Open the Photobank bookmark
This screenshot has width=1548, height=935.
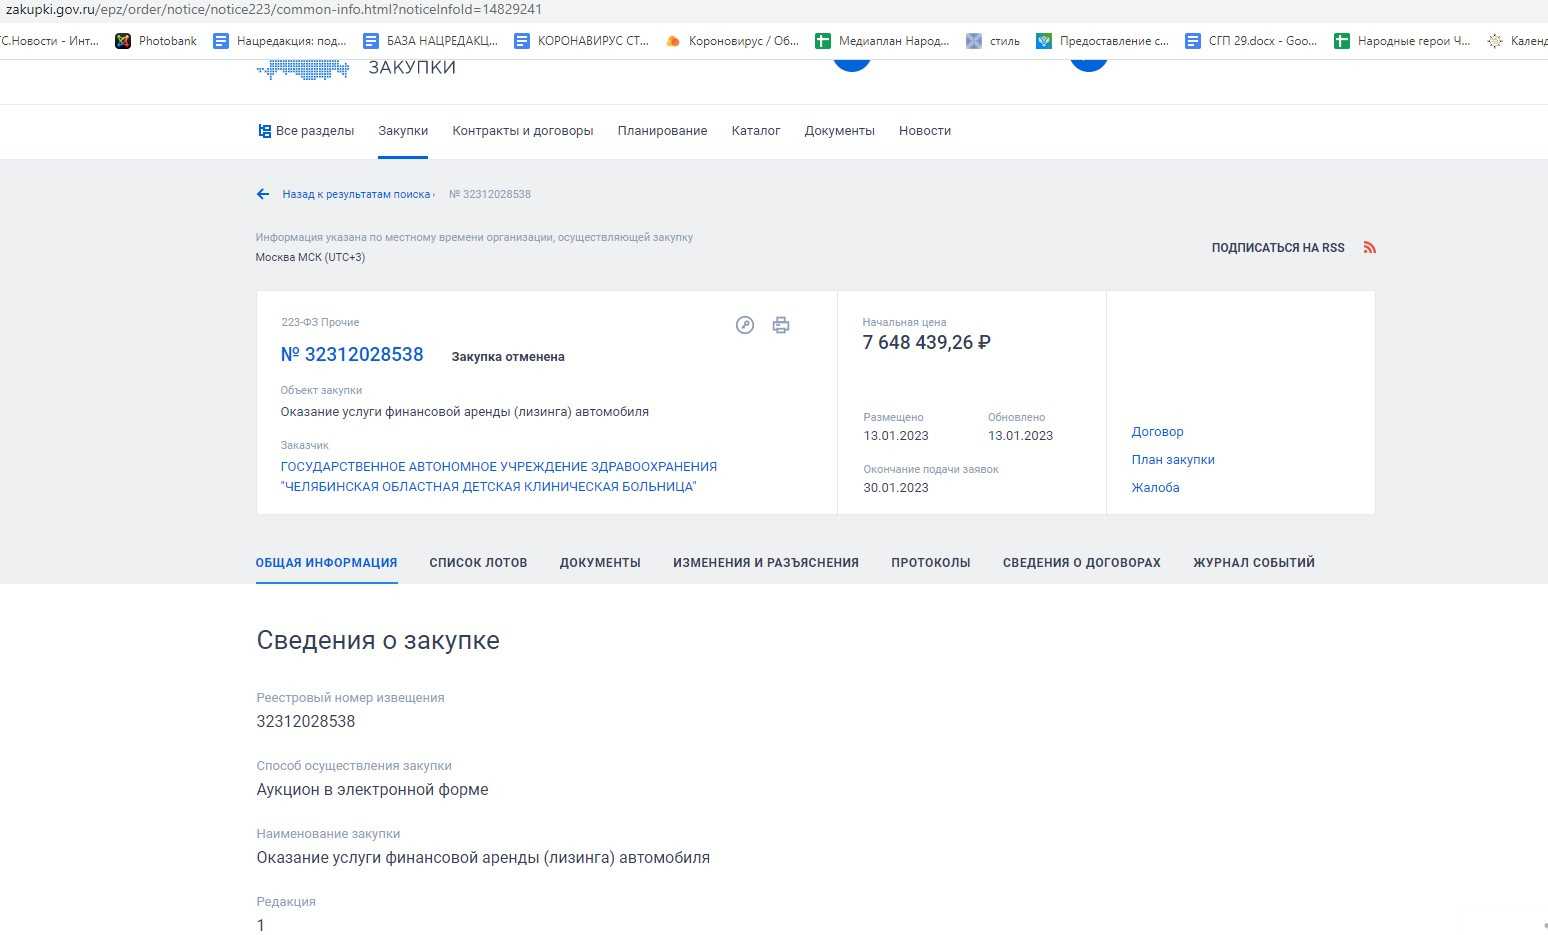coord(156,41)
